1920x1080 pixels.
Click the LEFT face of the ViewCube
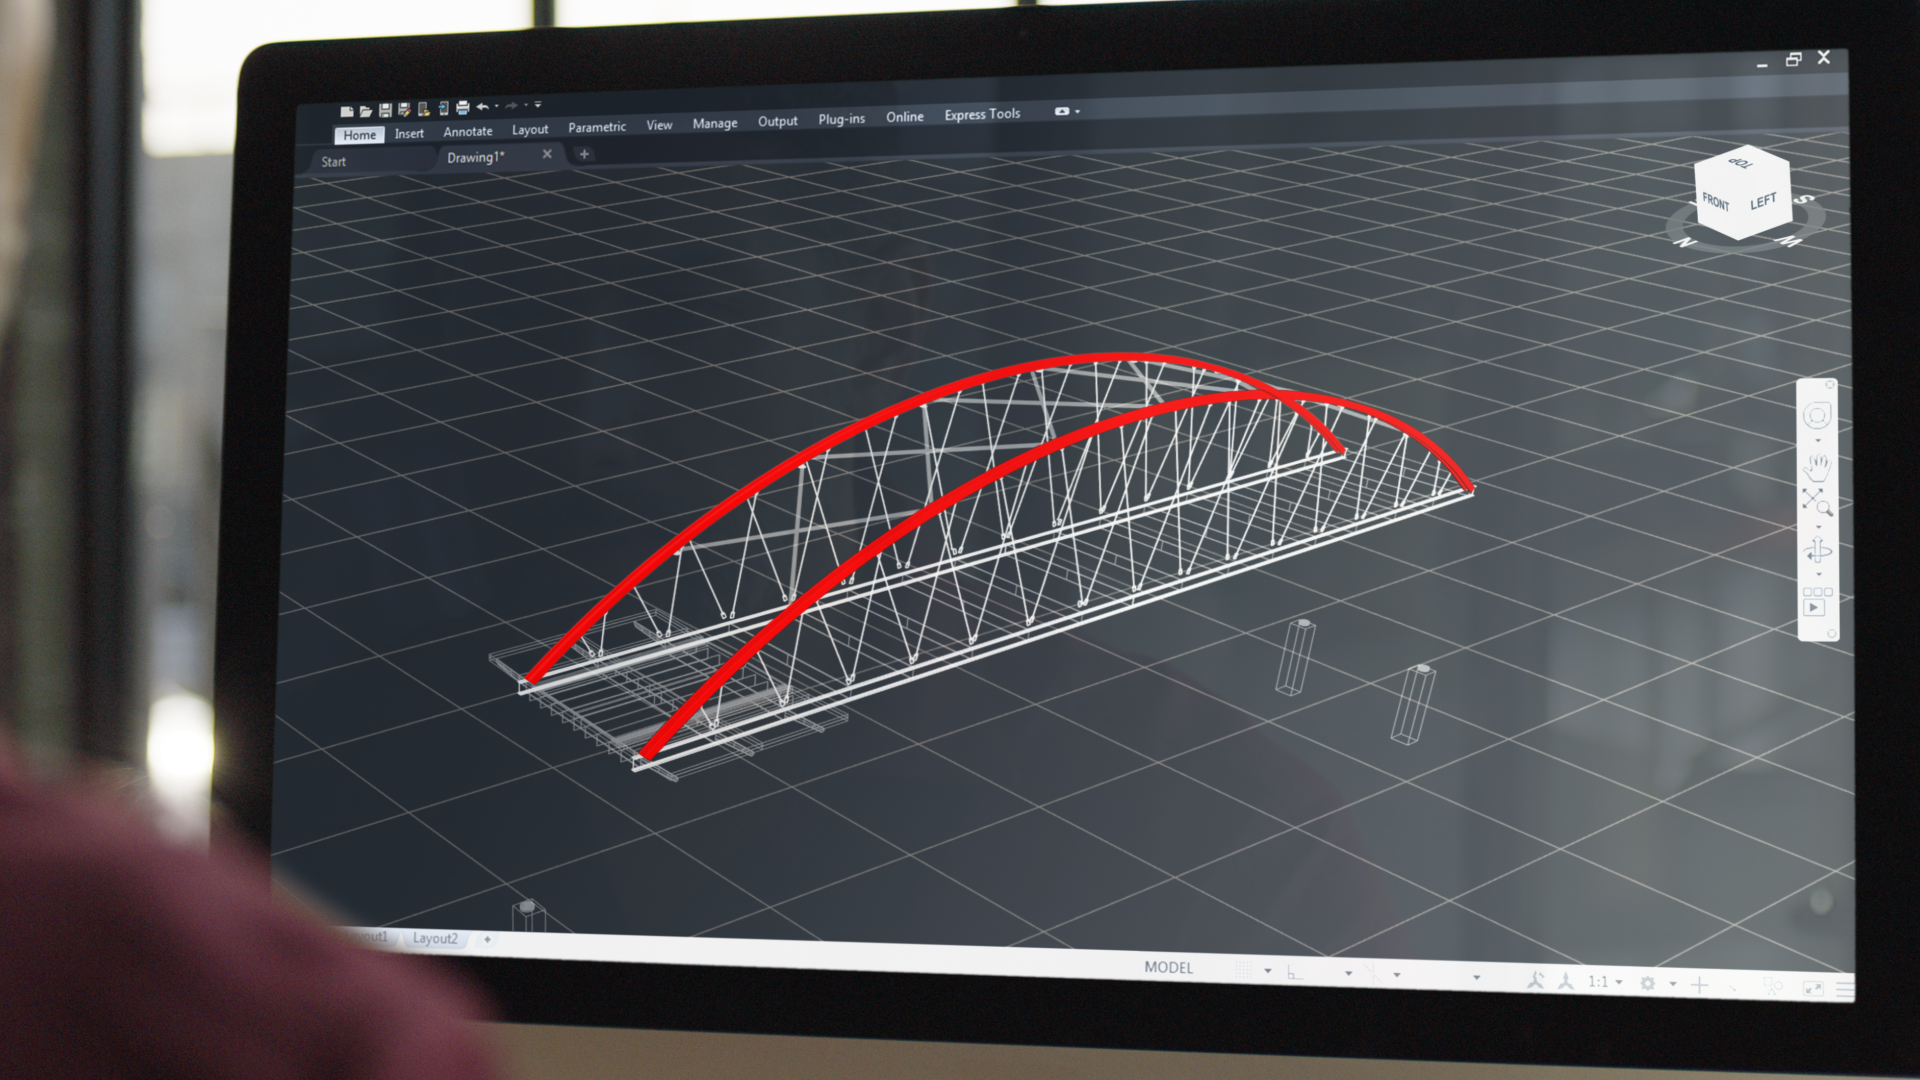[1763, 202]
